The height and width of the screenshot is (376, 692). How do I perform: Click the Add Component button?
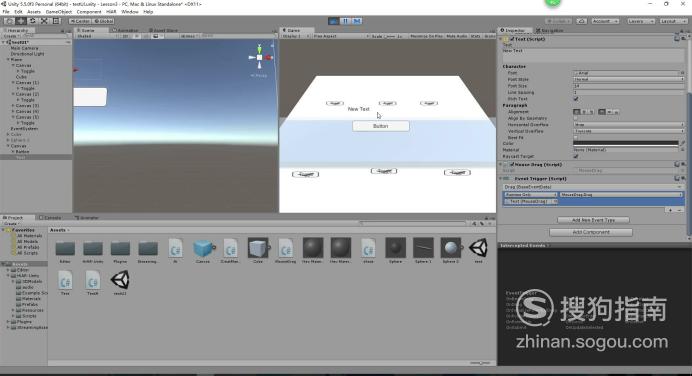click(590, 232)
